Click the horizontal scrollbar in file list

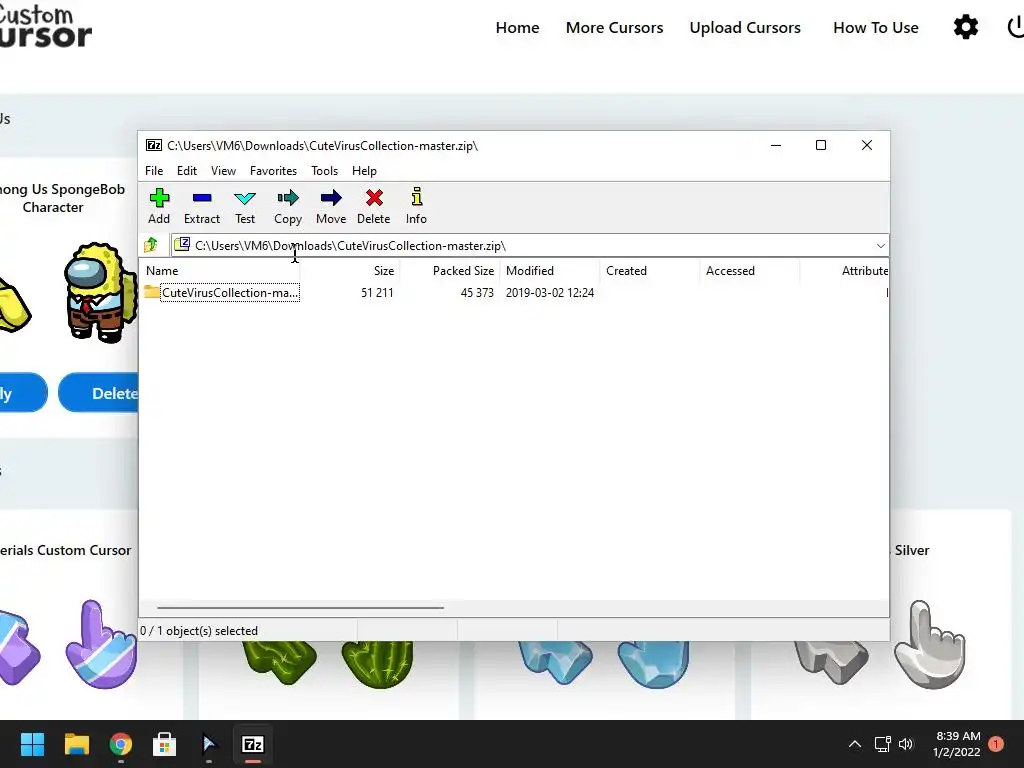pos(300,607)
